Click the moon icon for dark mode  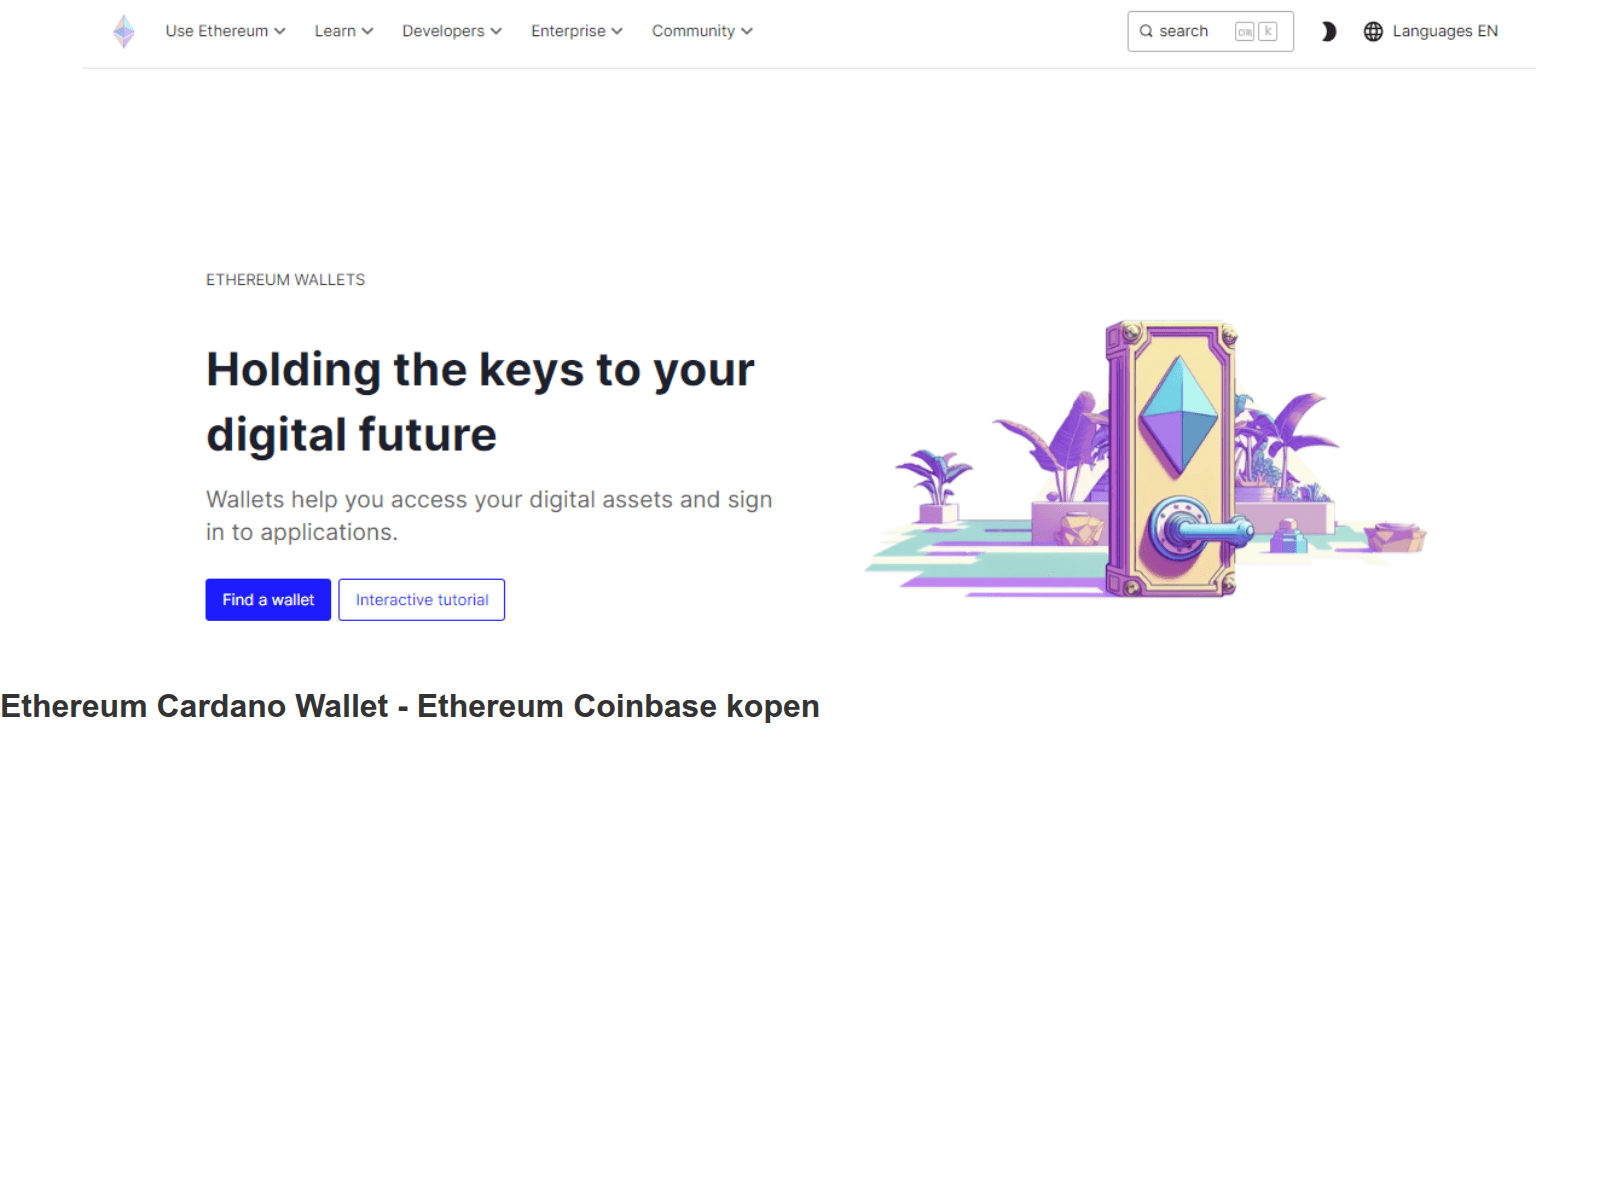coord(1329,31)
